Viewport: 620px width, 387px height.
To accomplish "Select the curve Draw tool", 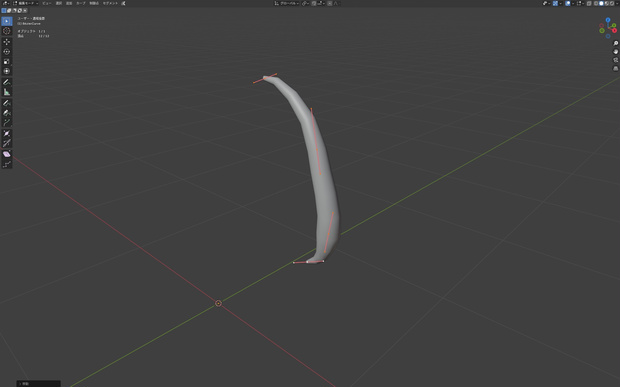I will (7, 103).
